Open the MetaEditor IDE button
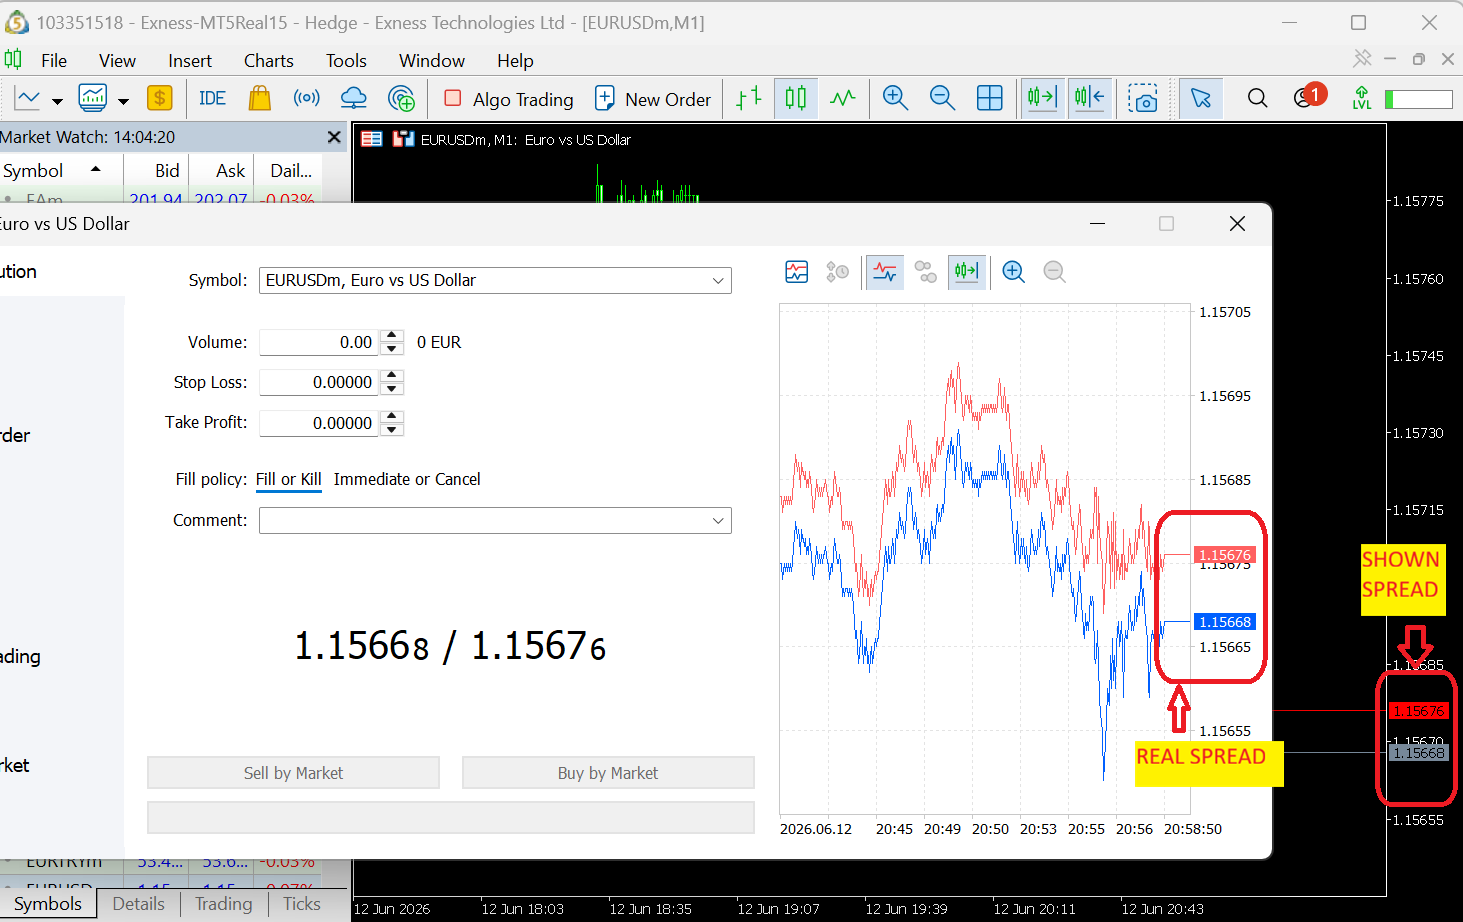Viewport: 1463px width, 922px height. (212, 98)
